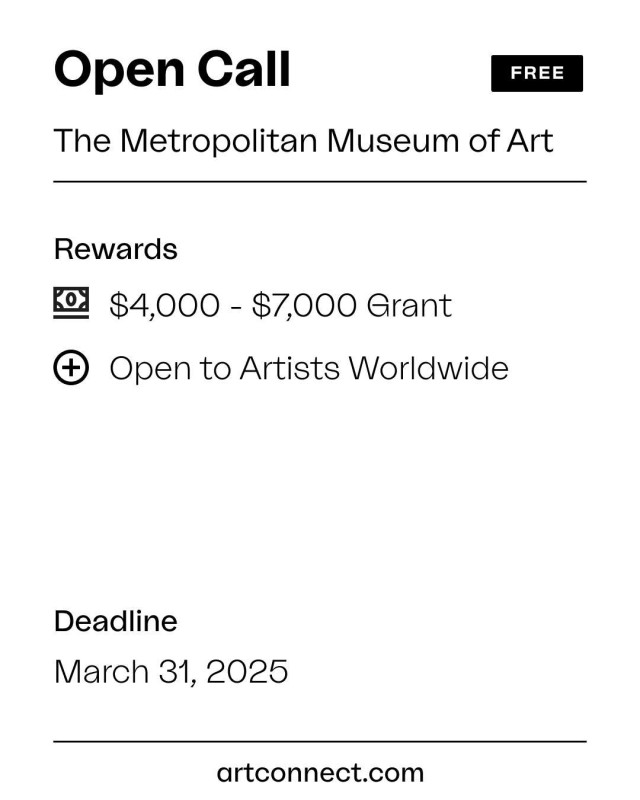Open the artconnect.com link
This screenshot has height=800, width=640.
coord(320,772)
